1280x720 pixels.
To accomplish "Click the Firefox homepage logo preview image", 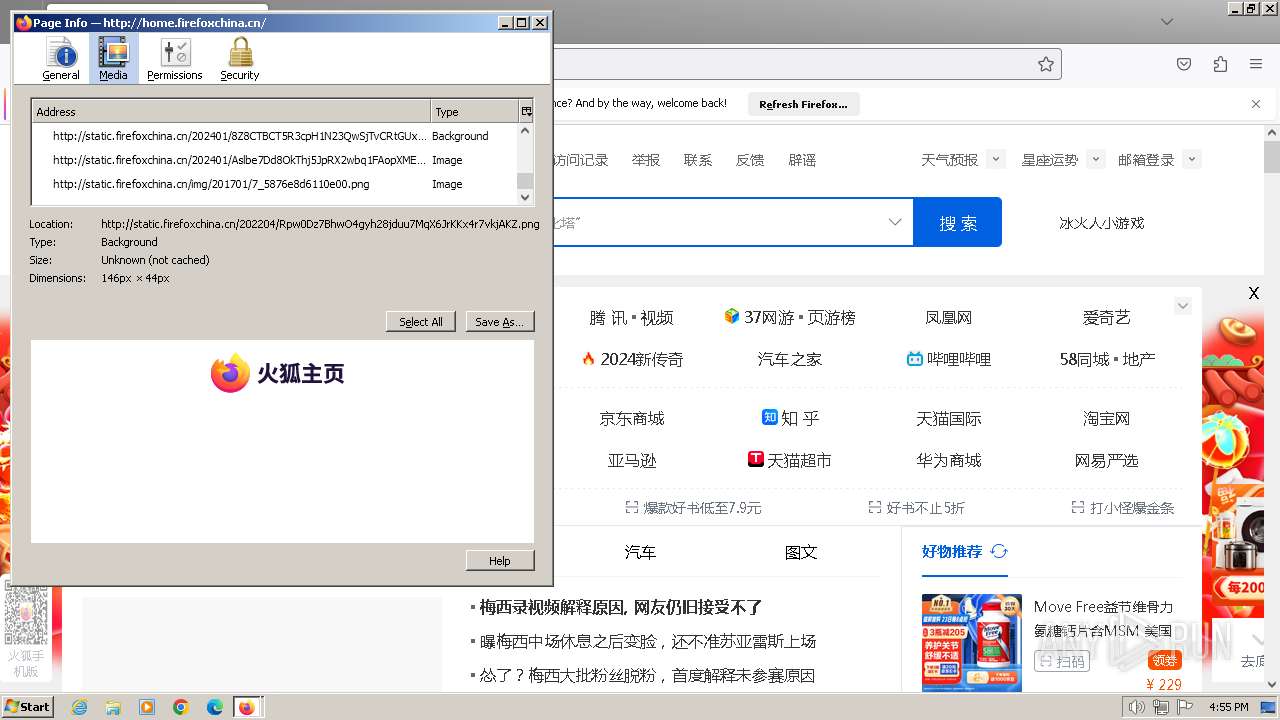I will (x=278, y=373).
